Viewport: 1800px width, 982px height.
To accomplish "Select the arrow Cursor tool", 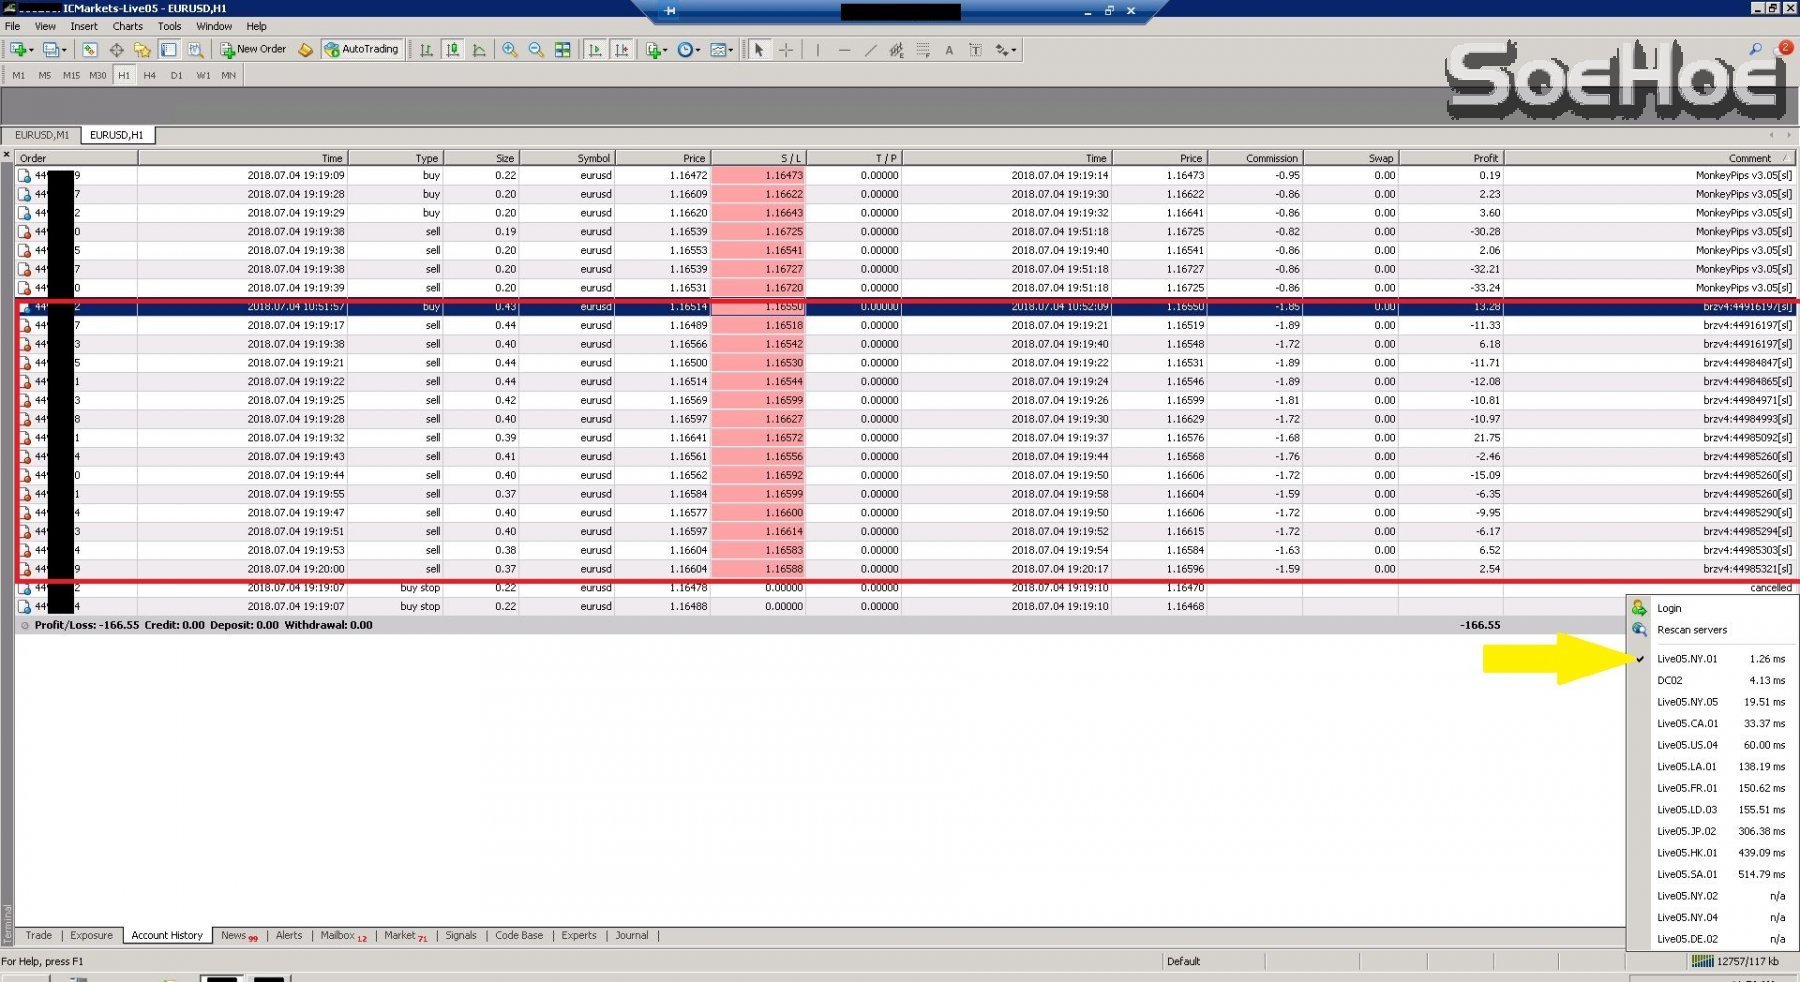I will 759,50.
